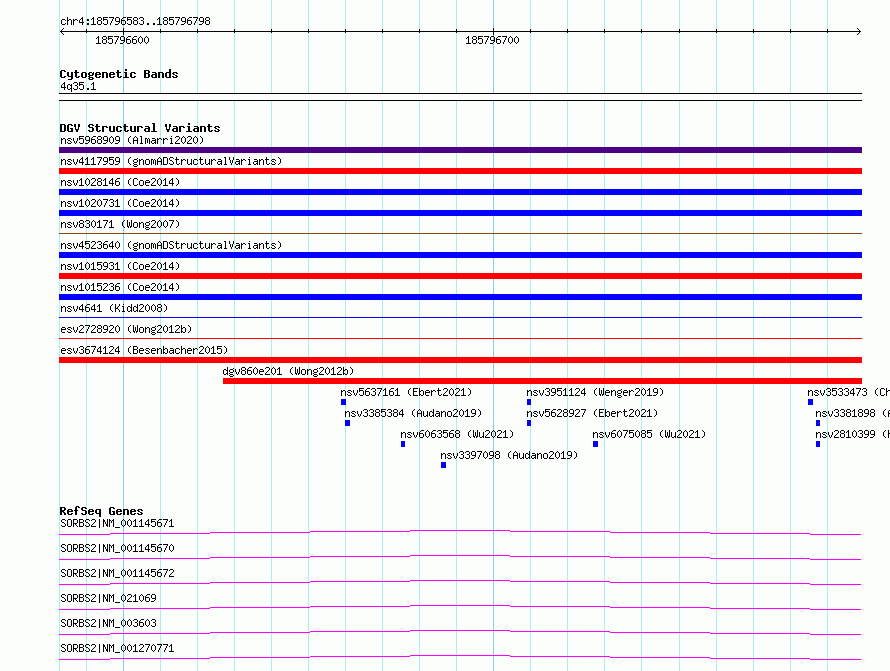
Task: Click the ruler's right arrow end
Action: [x=859, y=31]
